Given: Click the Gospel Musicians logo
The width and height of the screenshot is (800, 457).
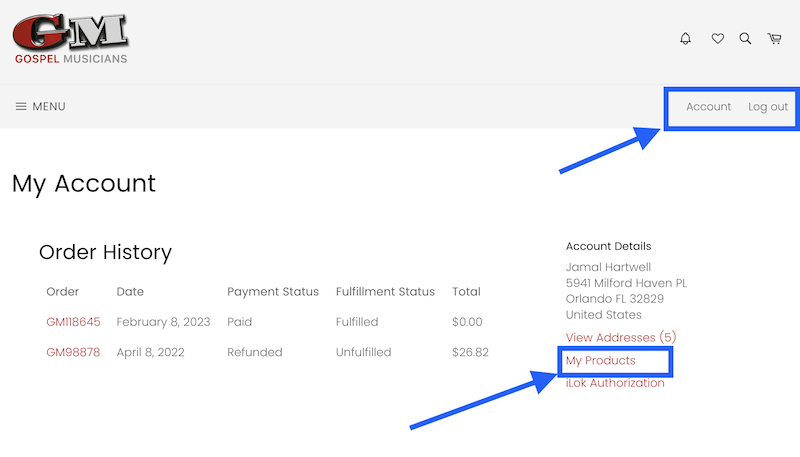Looking at the screenshot, I should click(x=70, y=39).
